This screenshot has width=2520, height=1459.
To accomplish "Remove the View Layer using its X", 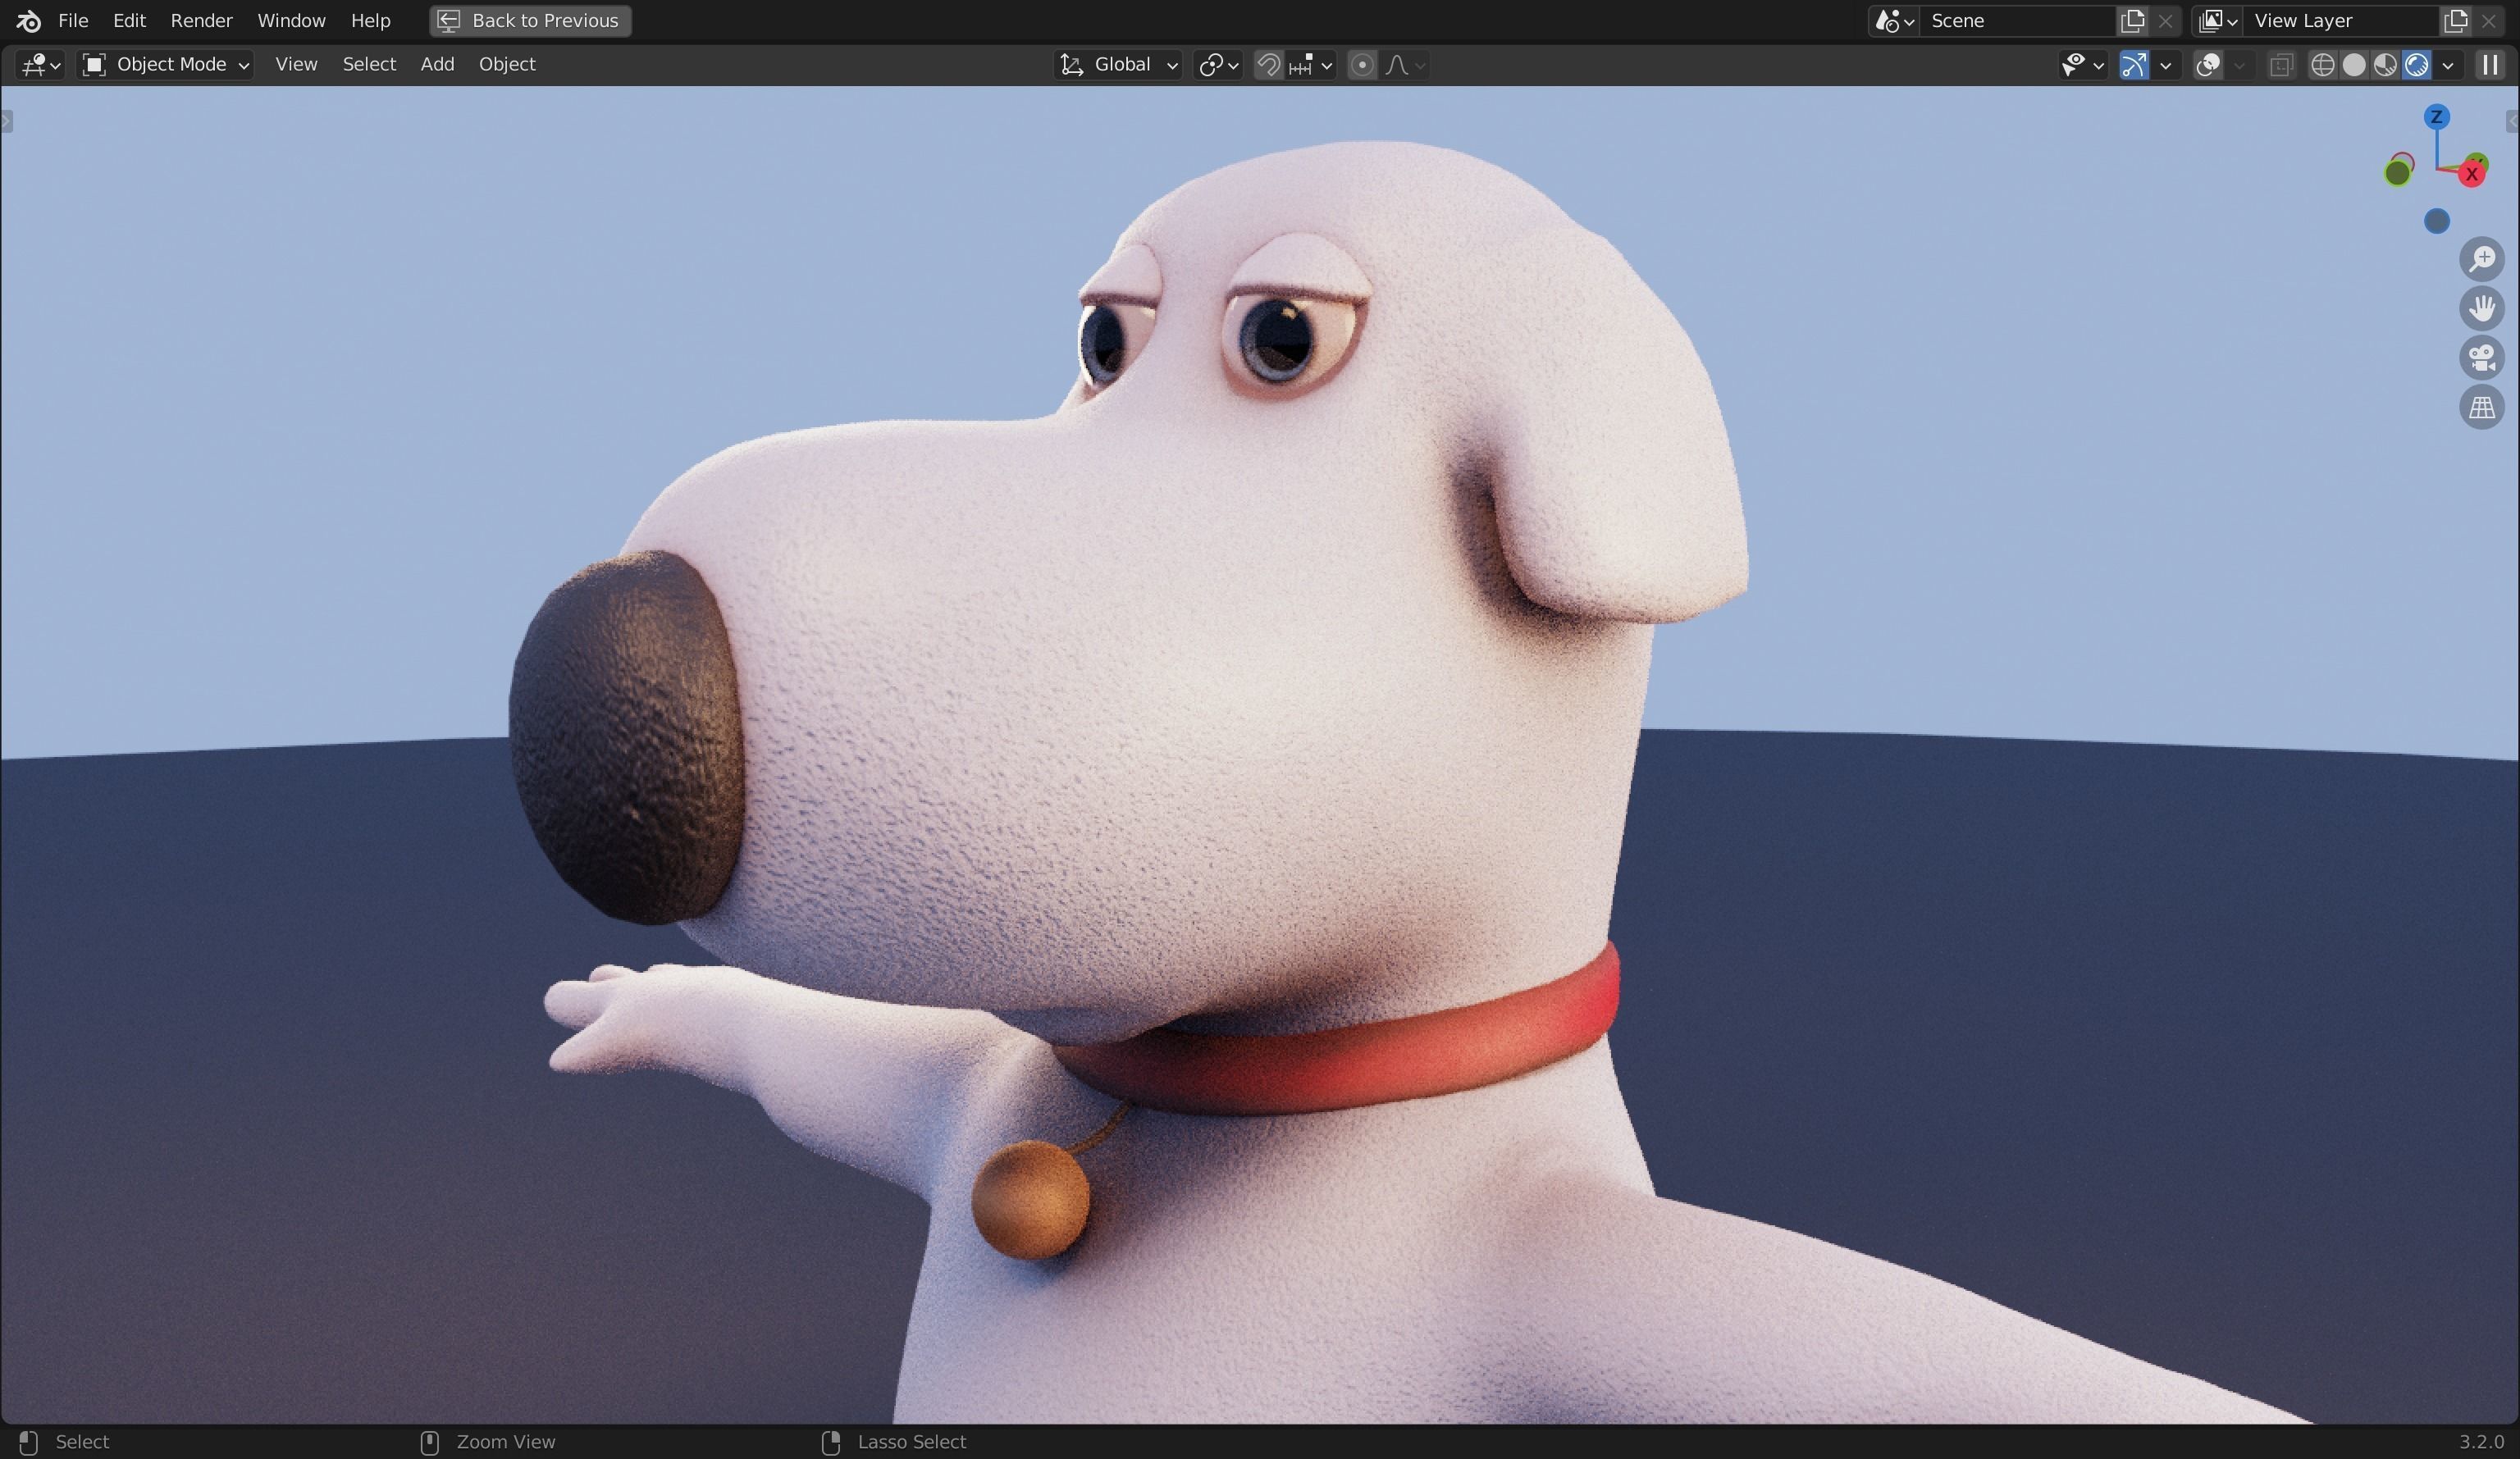I will pos(2489,20).
